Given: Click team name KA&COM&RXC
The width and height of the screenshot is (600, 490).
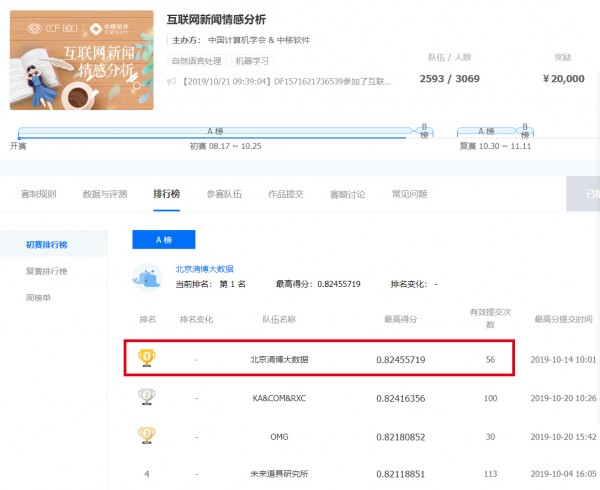Looking at the screenshot, I should coord(279,398).
